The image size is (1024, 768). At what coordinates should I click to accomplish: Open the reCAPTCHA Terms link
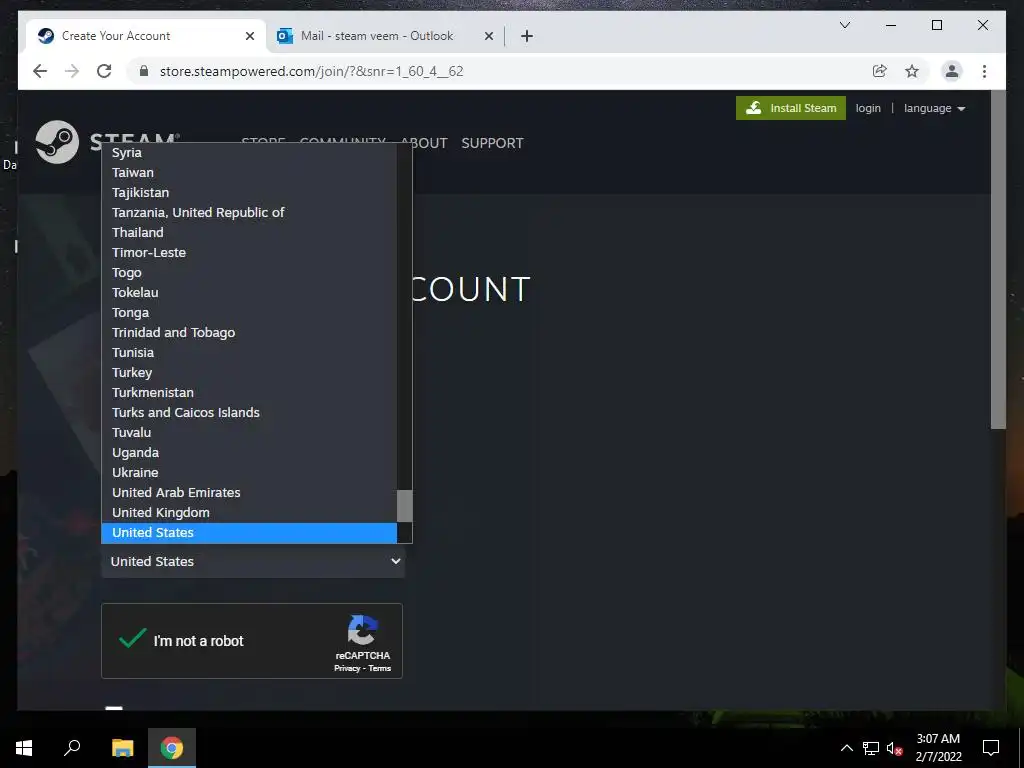(x=379, y=668)
